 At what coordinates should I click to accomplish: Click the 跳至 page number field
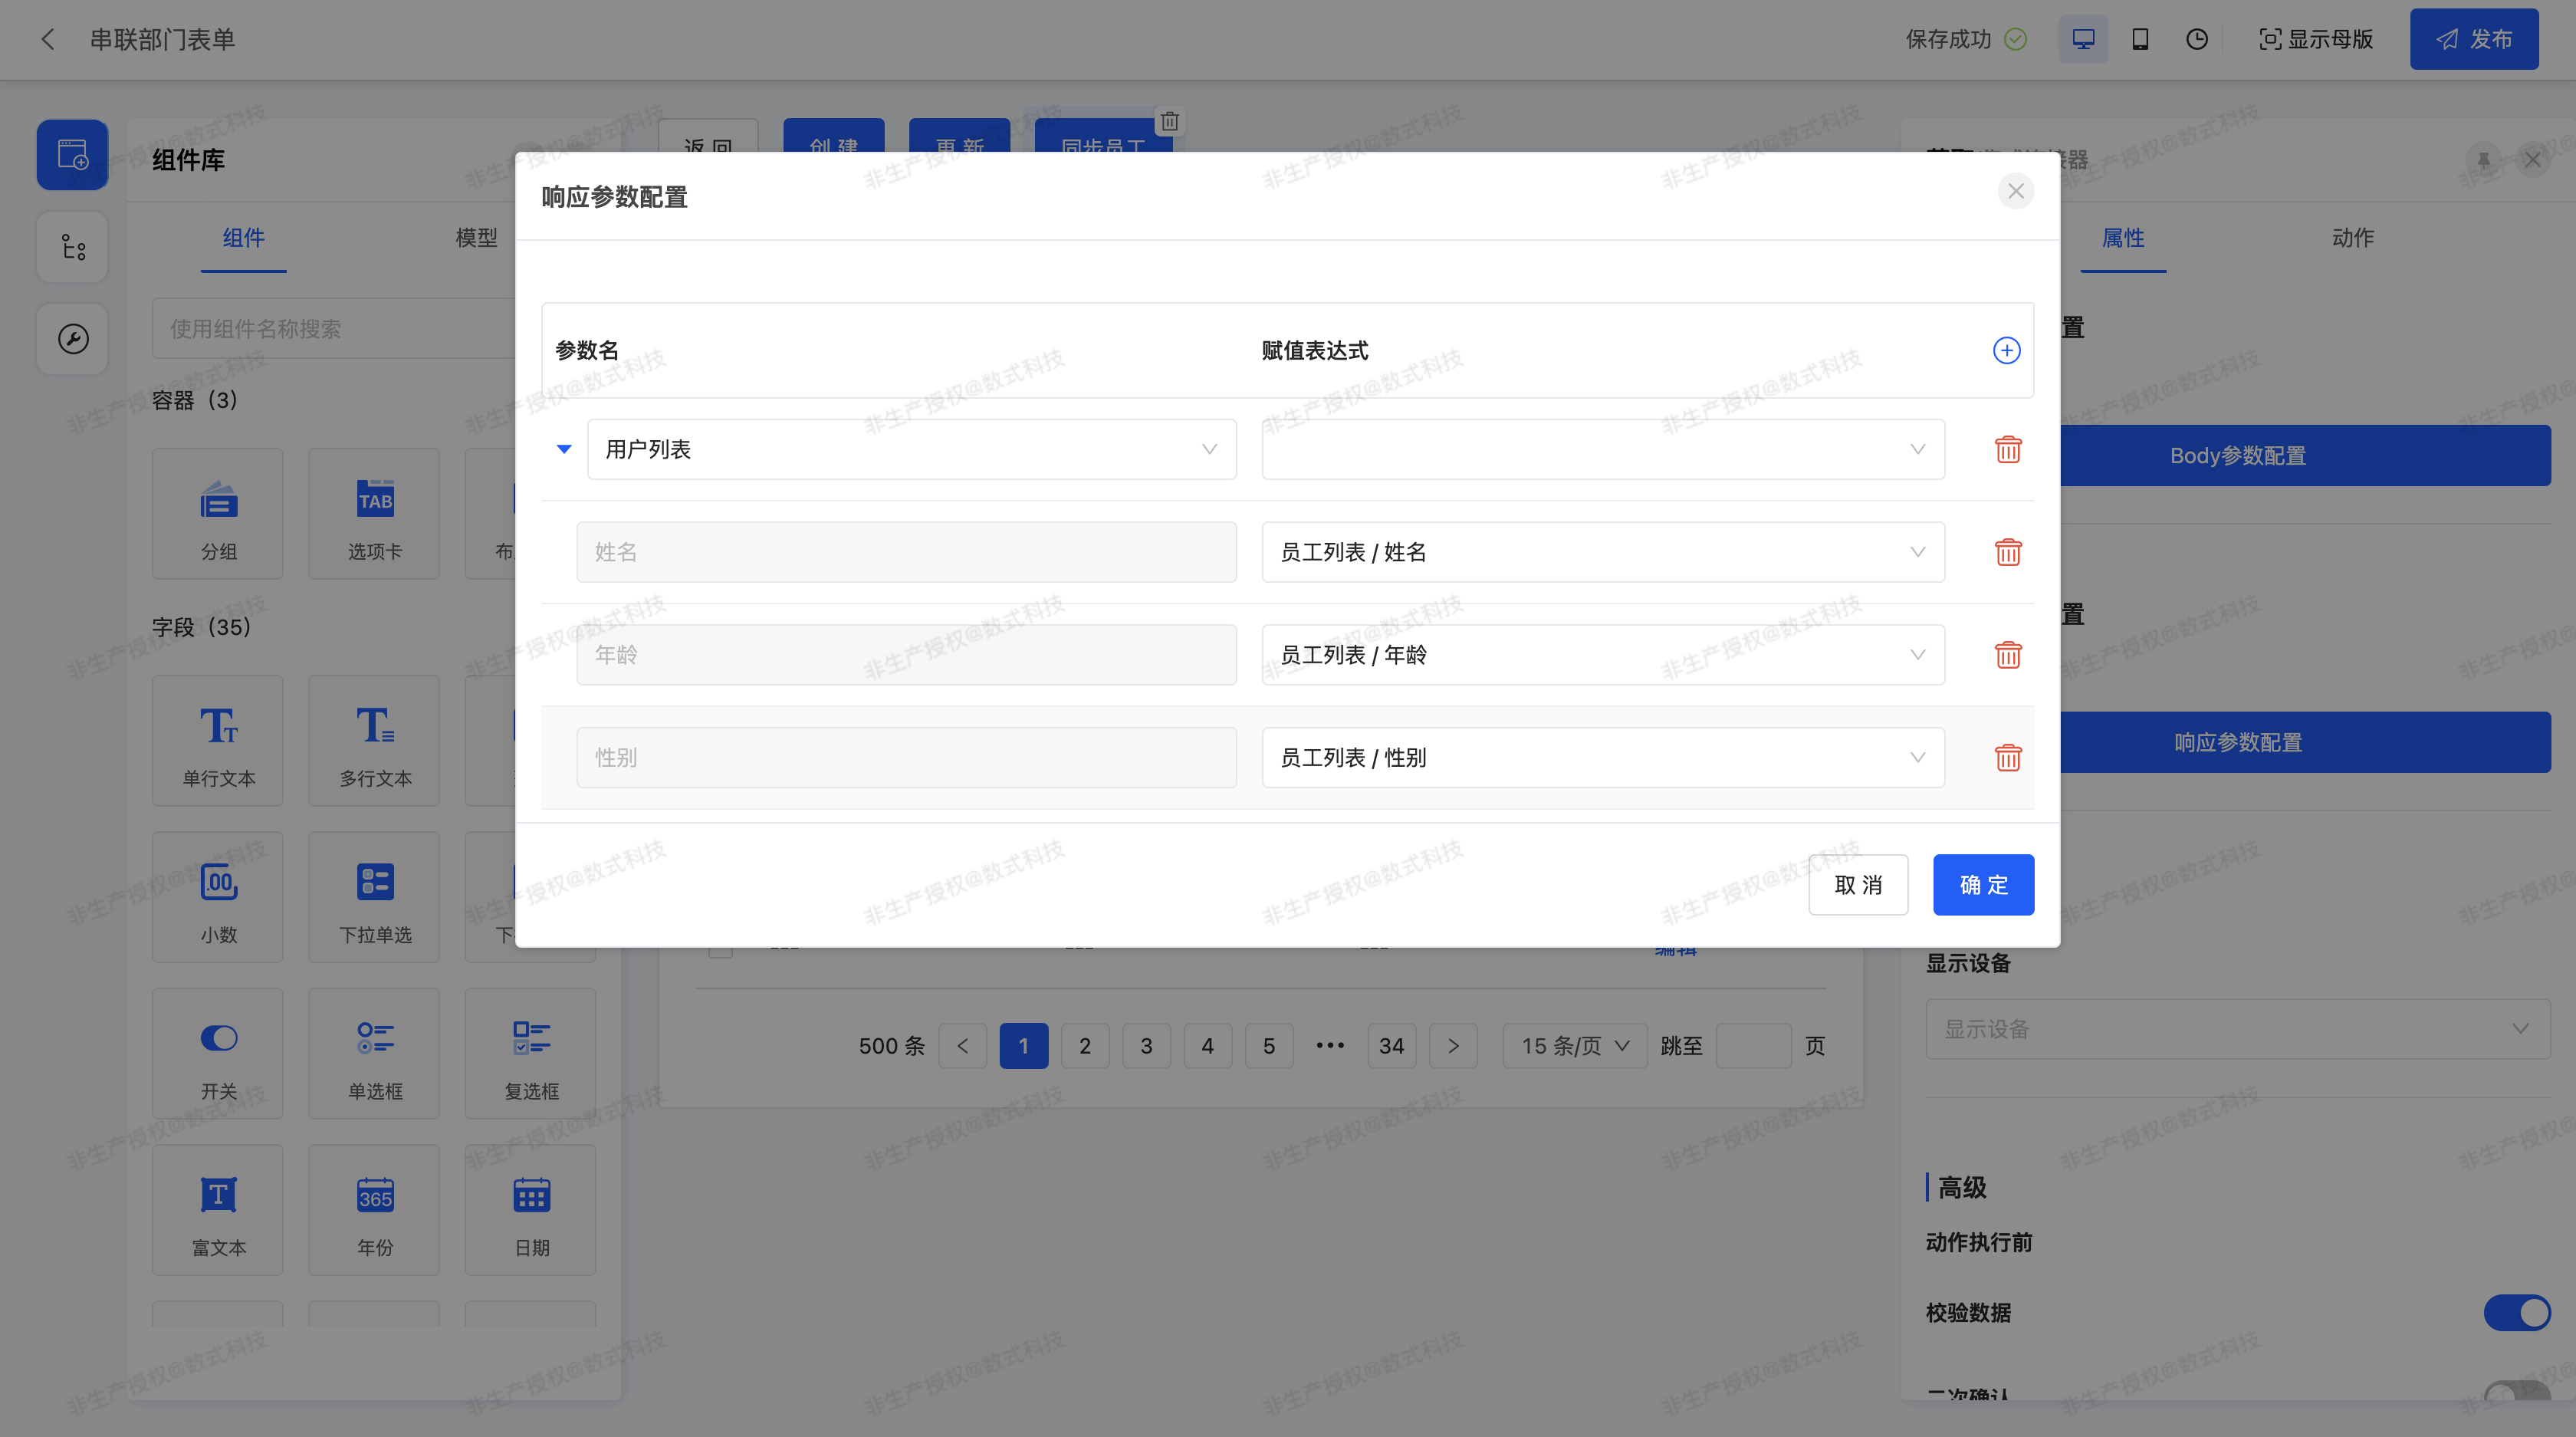(x=1753, y=1046)
